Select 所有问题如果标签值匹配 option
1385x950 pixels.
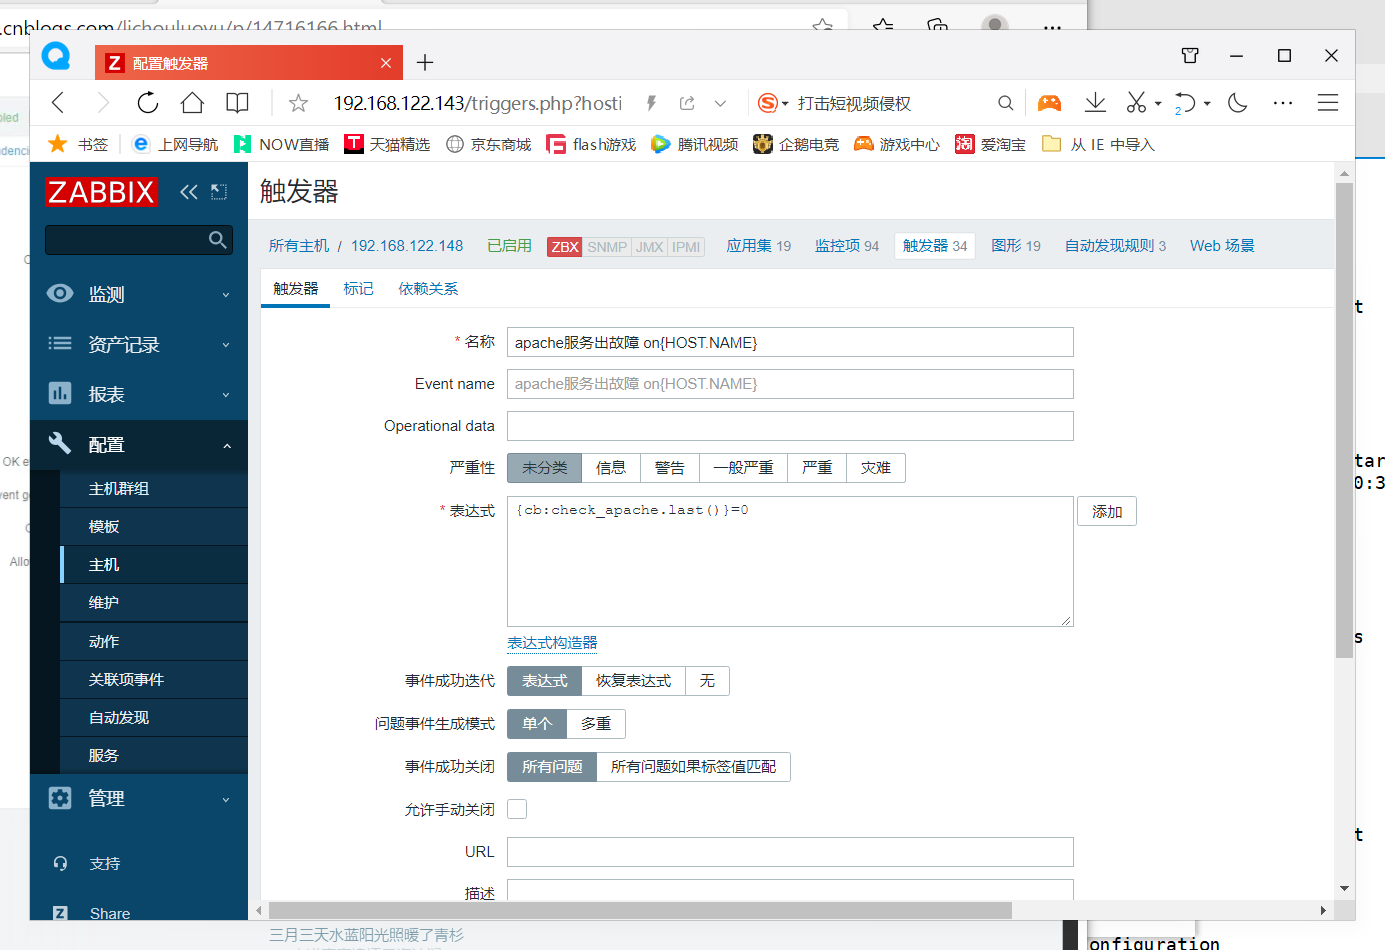click(693, 767)
